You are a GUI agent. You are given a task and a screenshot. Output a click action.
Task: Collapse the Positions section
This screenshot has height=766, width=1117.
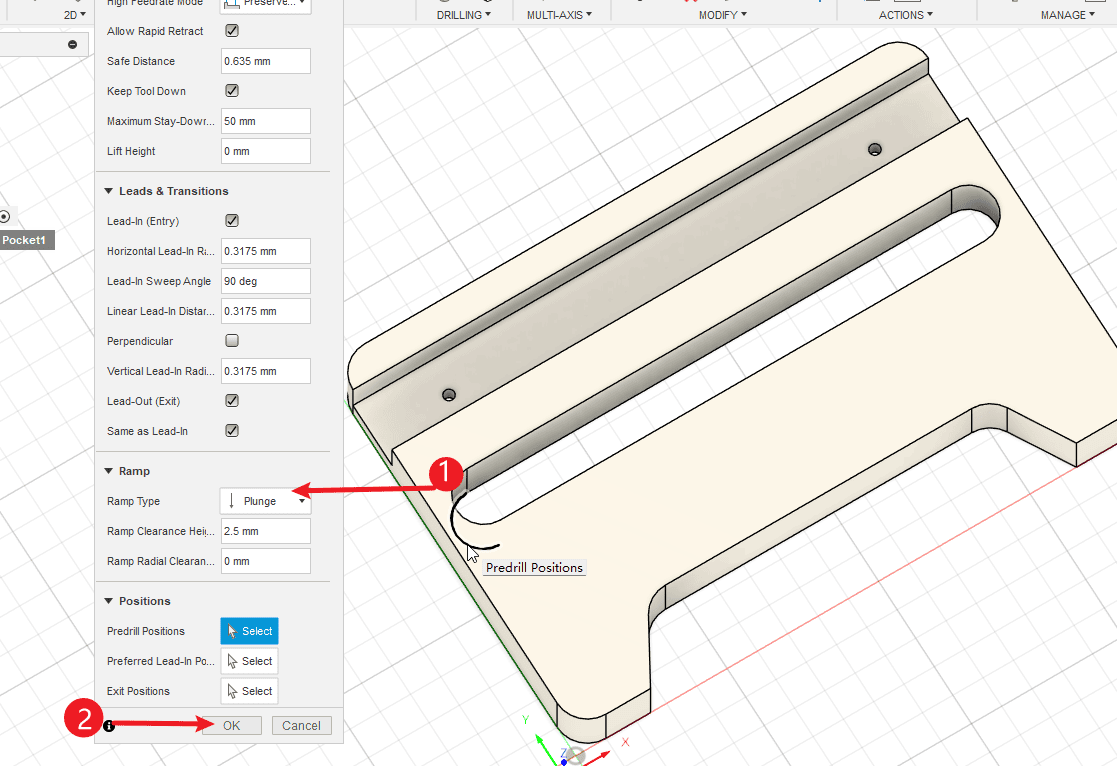pos(108,601)
